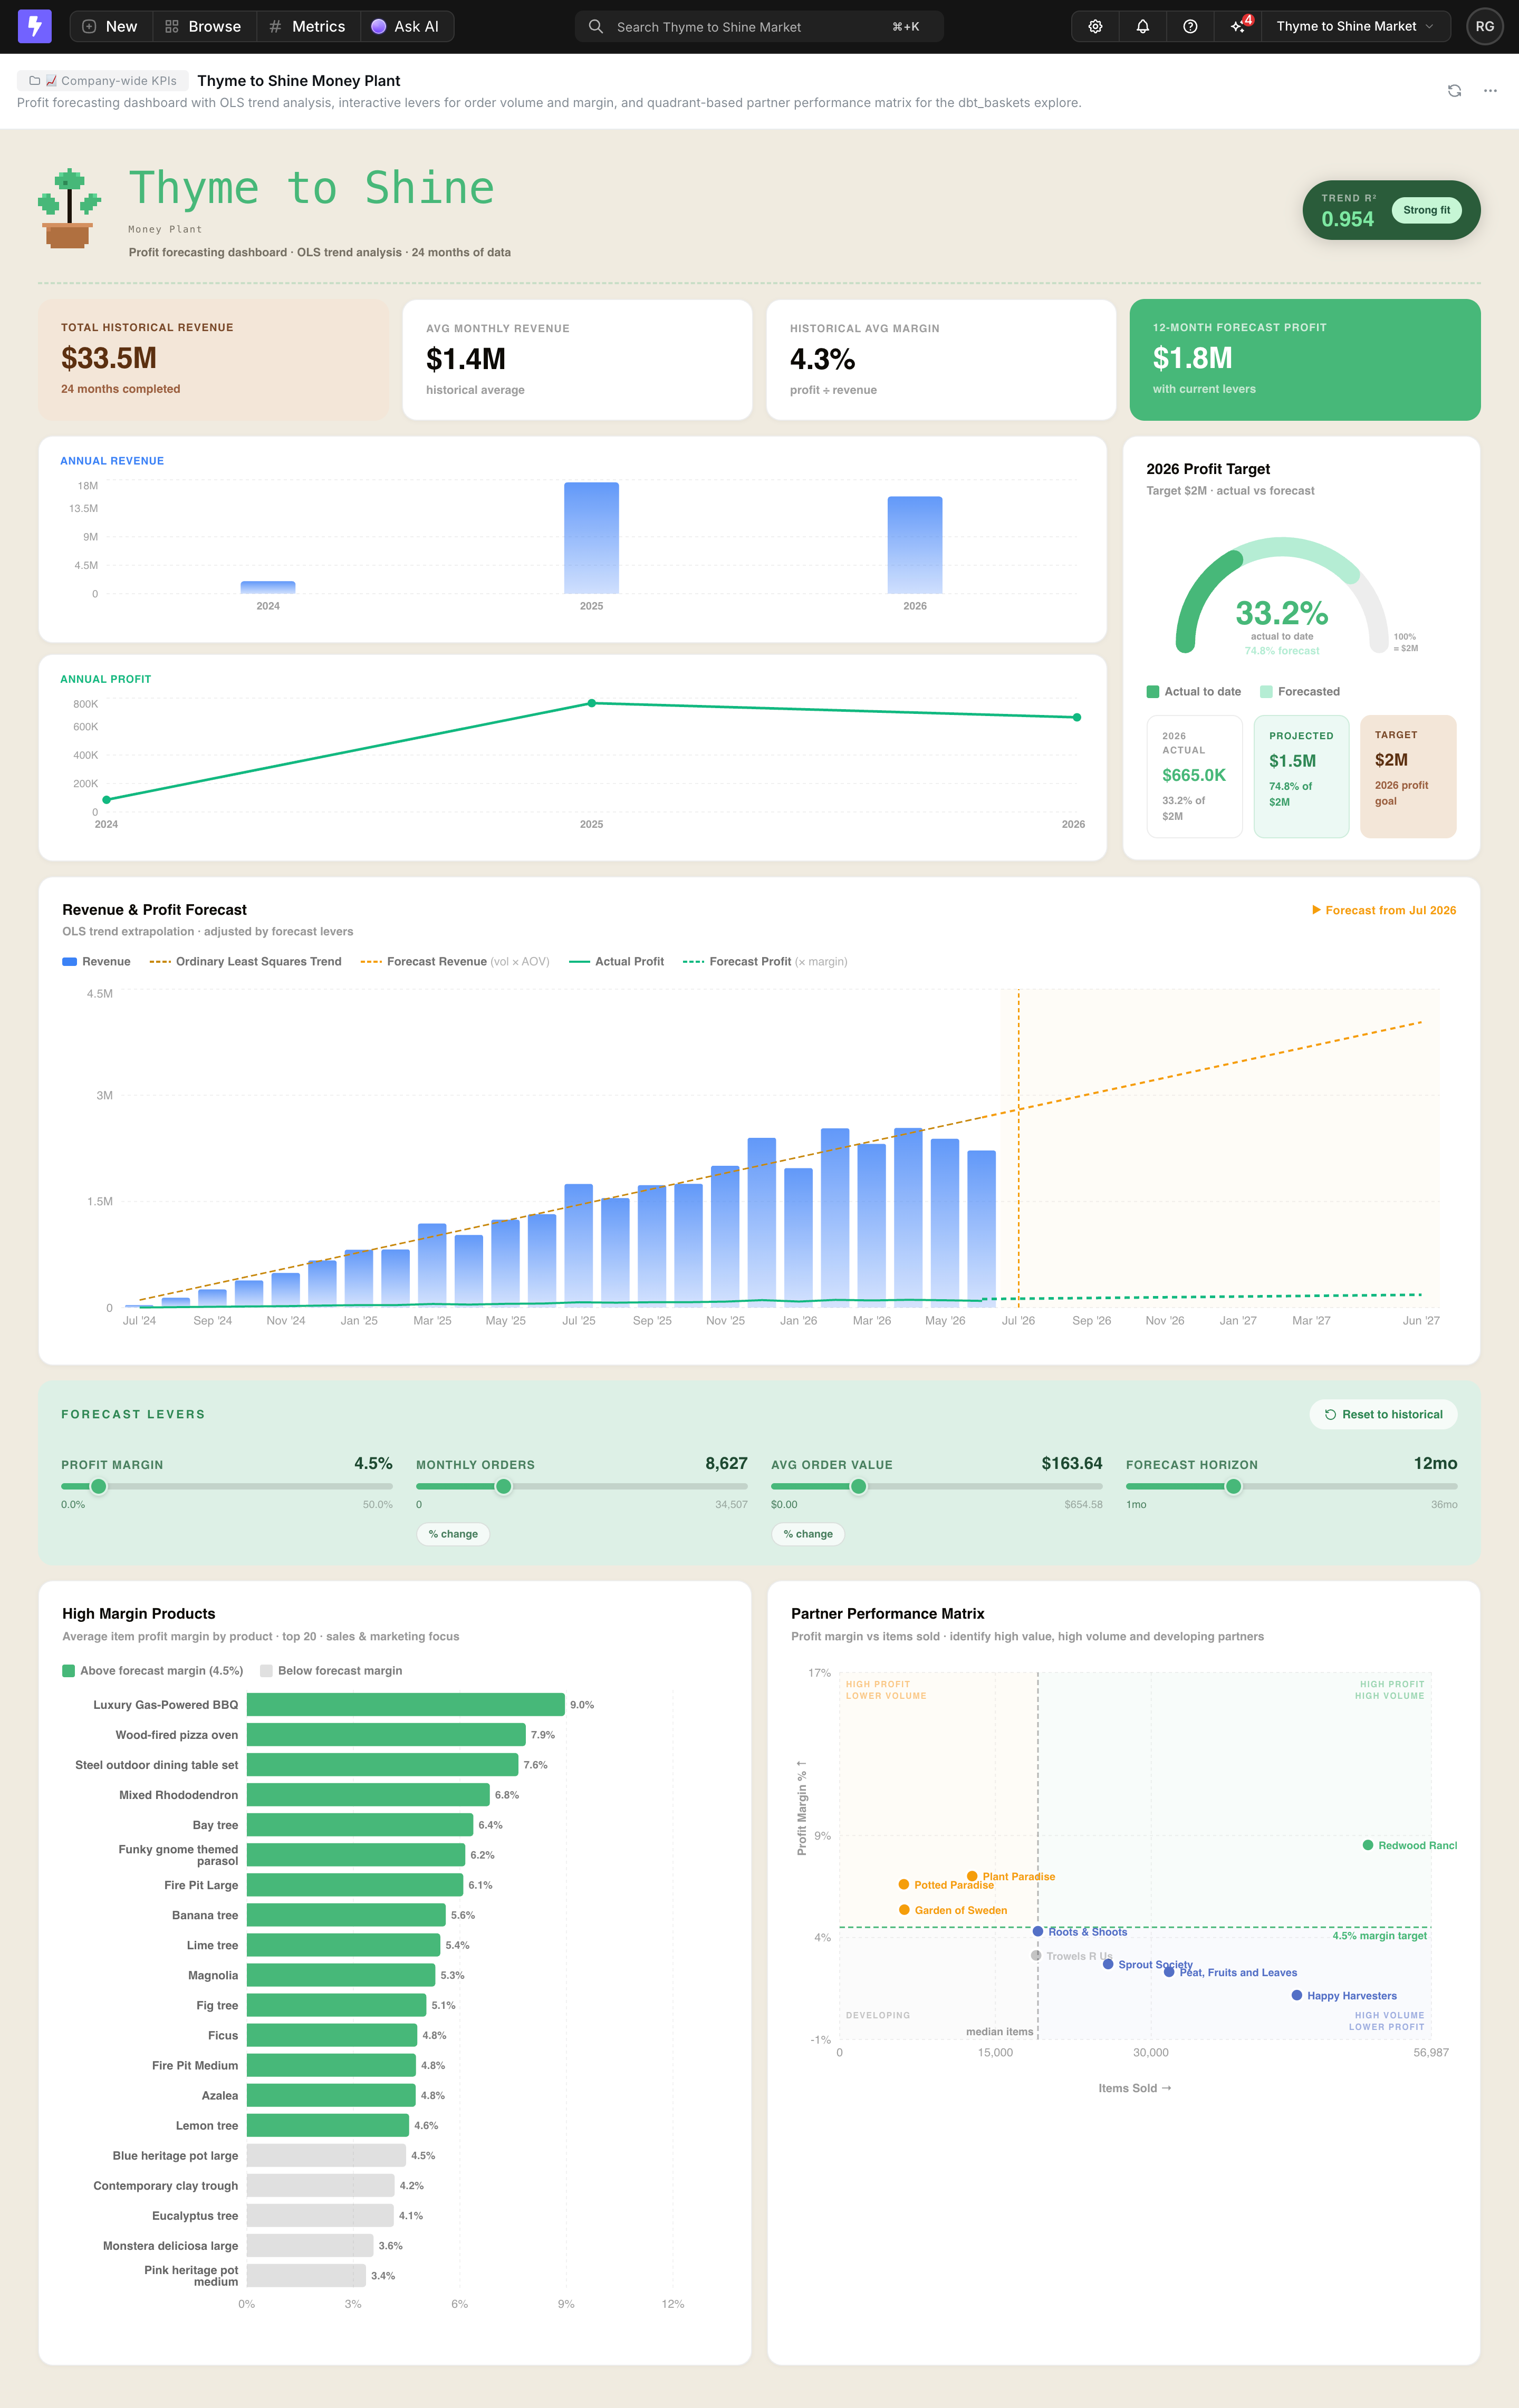
Task: Click the search field for Thyme to Shine Market
Action: [x=759, y=27]
